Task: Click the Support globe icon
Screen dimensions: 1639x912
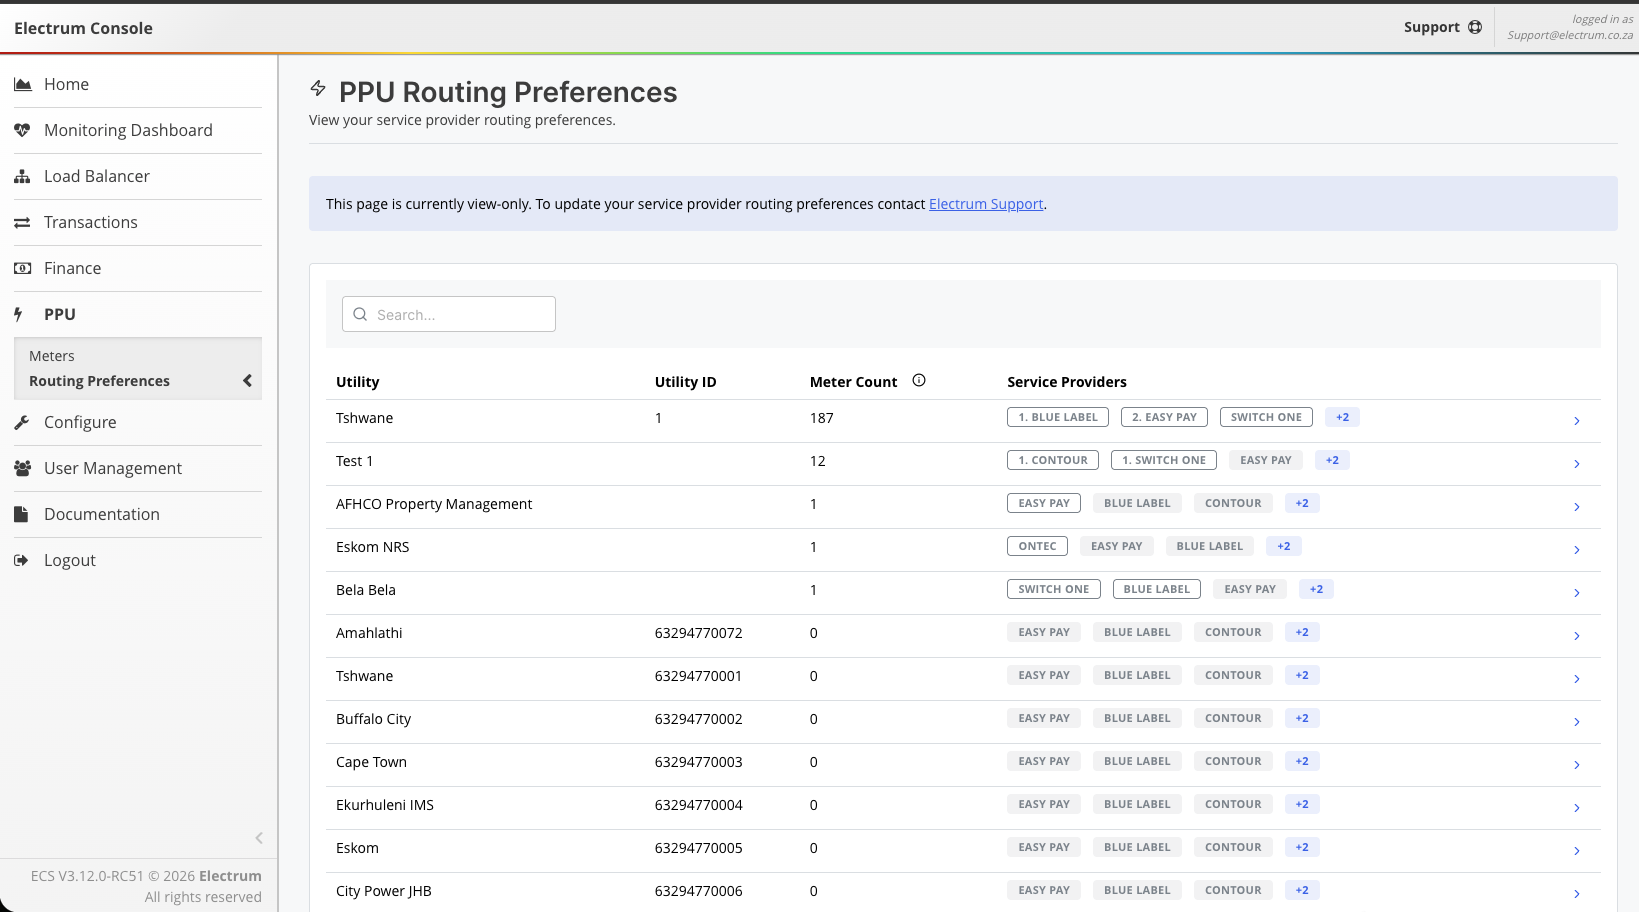Action: 1475,28
